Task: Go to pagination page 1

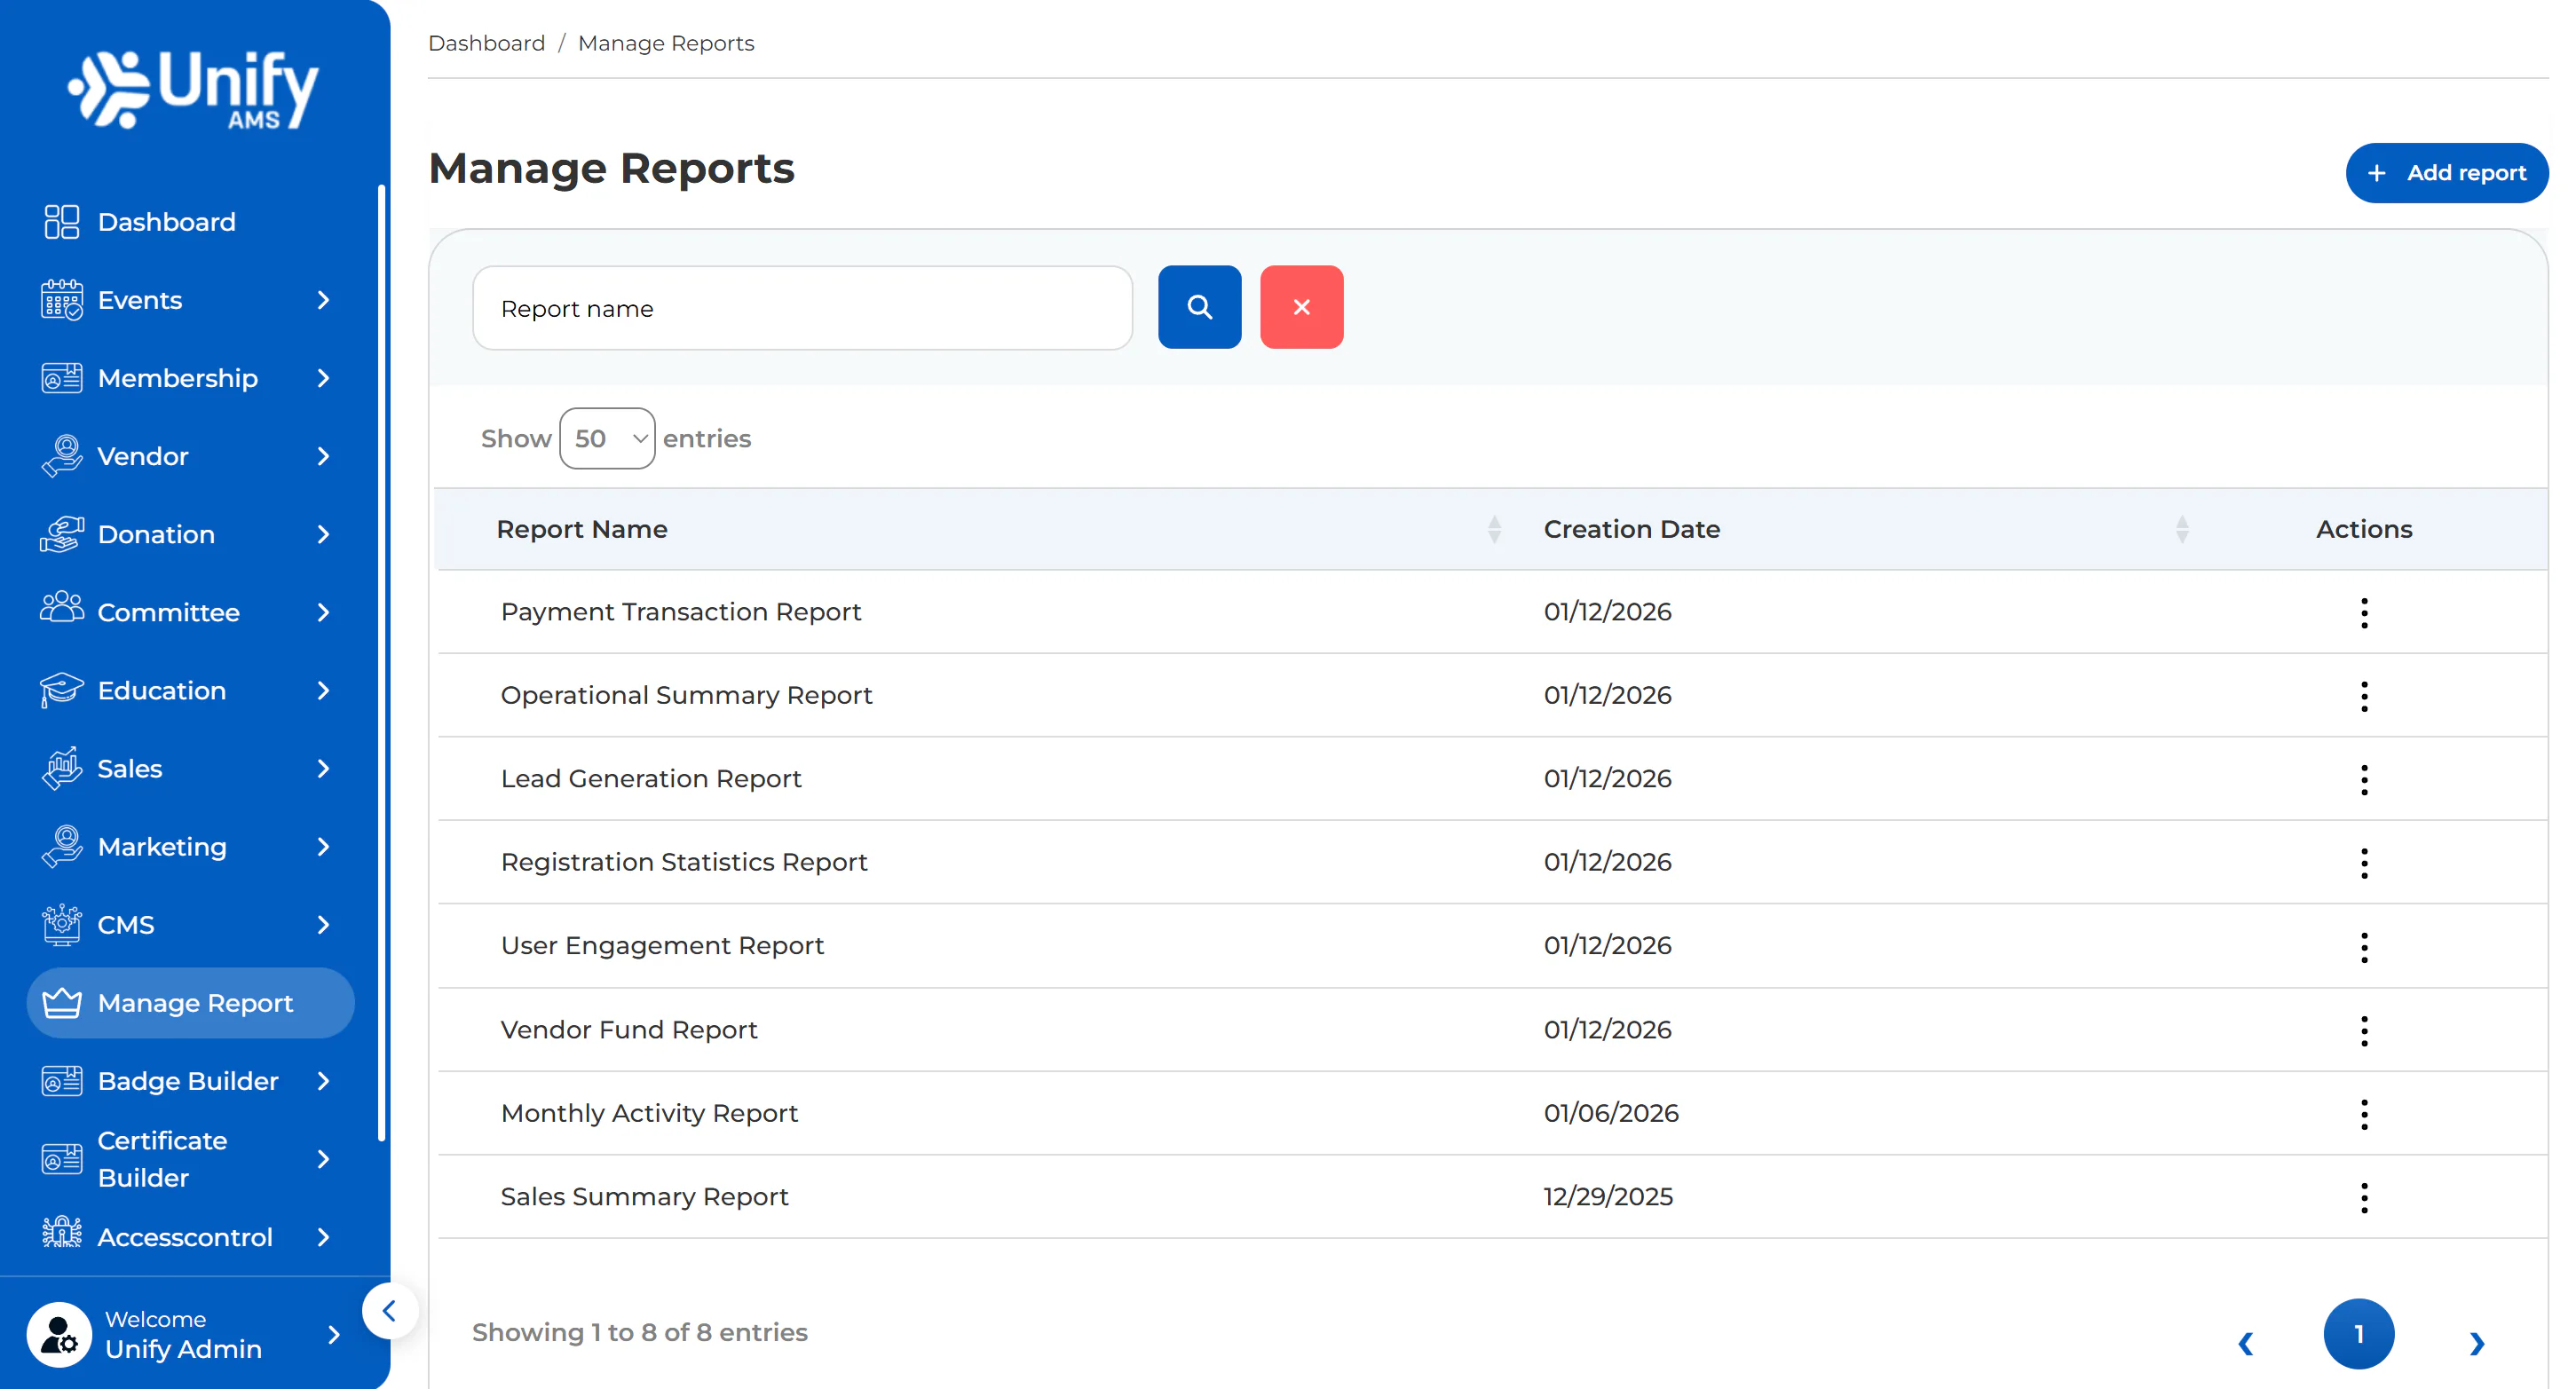Action: [x=2358, y=1334]
